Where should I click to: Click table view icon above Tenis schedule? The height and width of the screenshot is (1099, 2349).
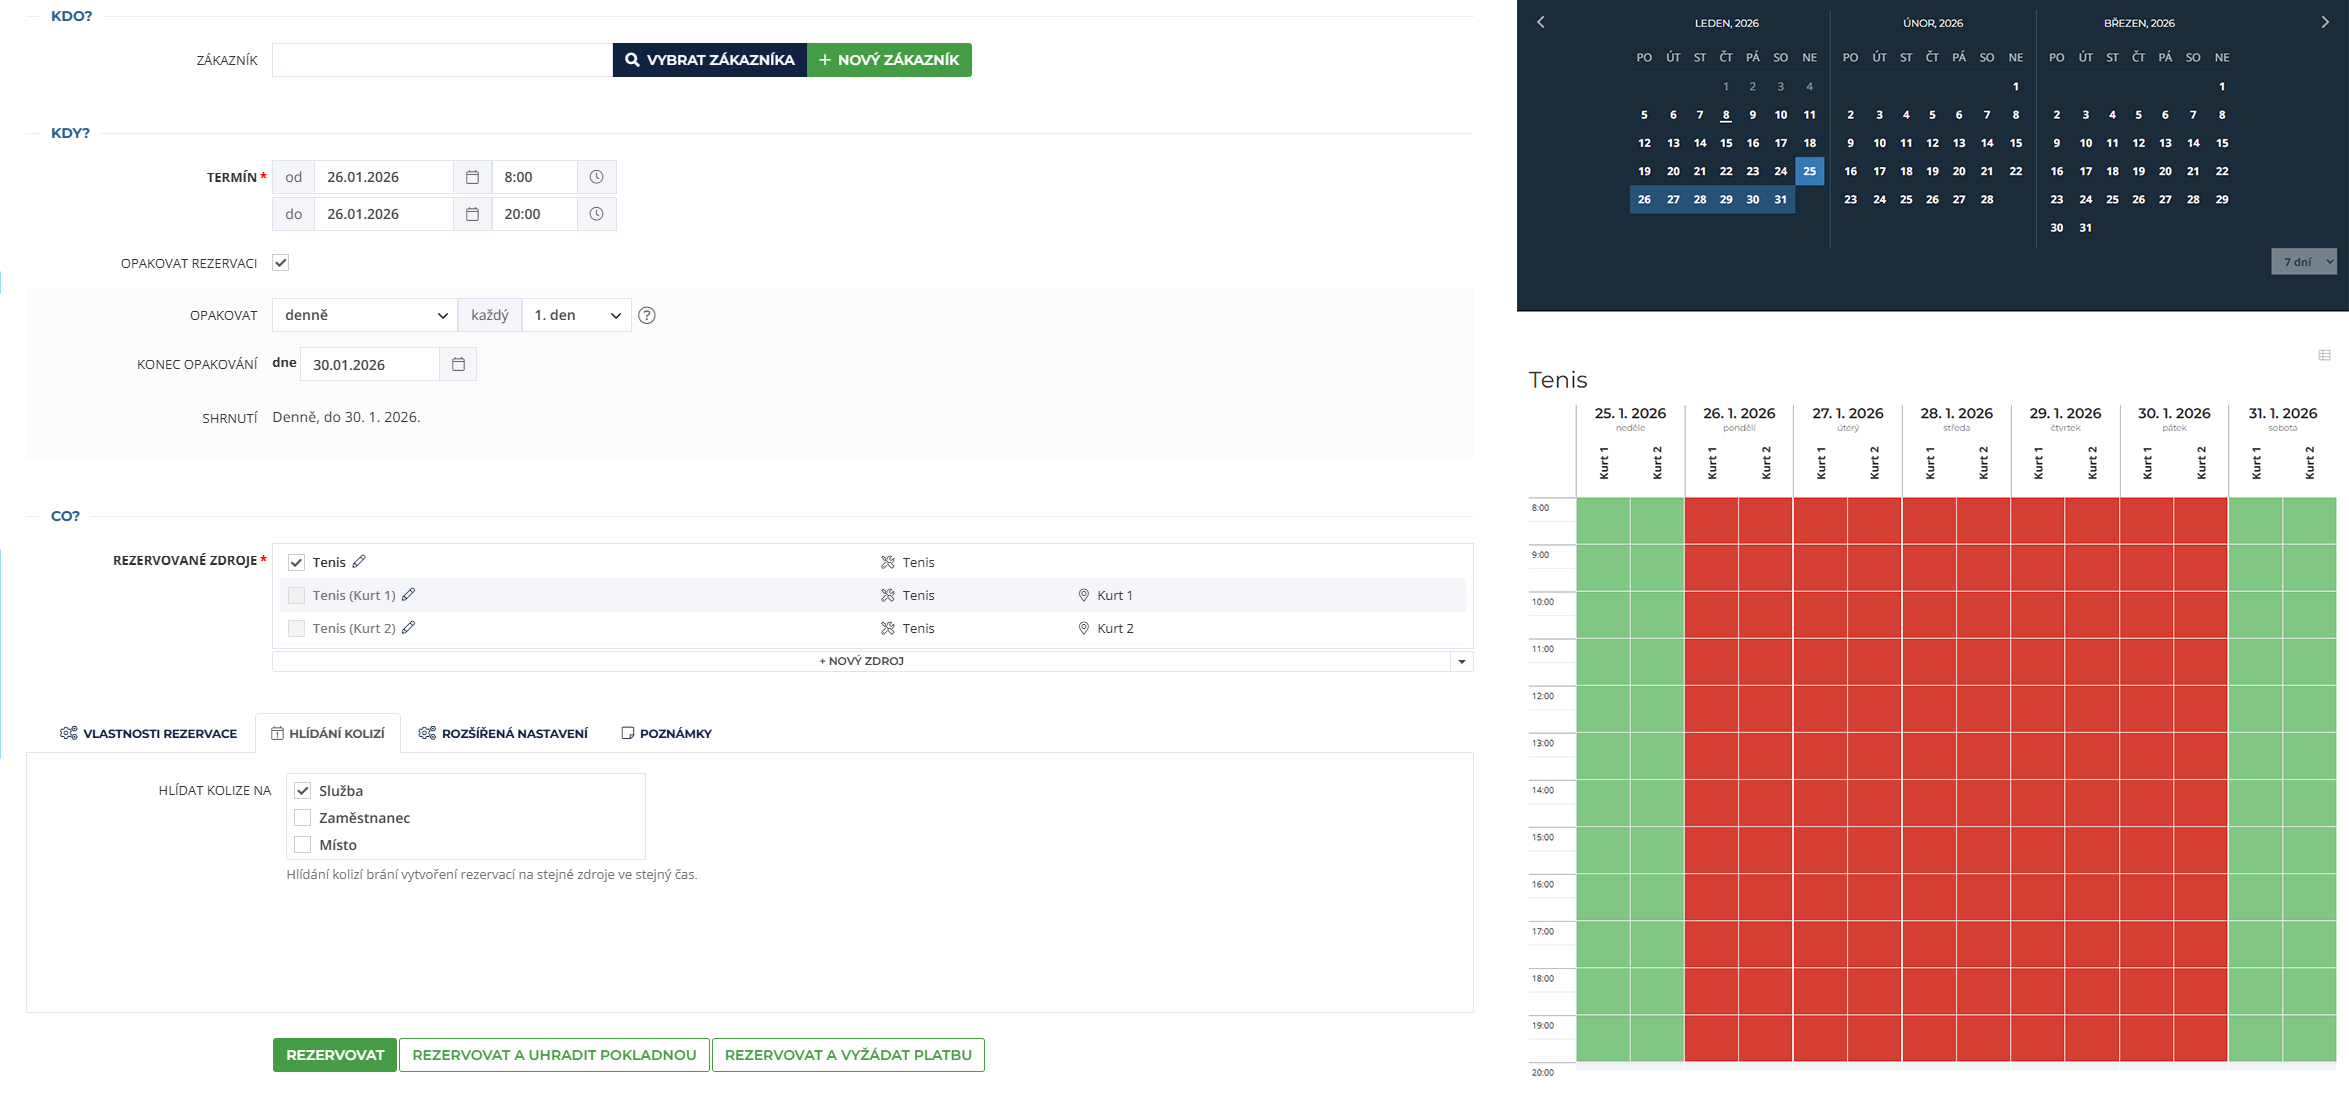(x=2324, y=356)
